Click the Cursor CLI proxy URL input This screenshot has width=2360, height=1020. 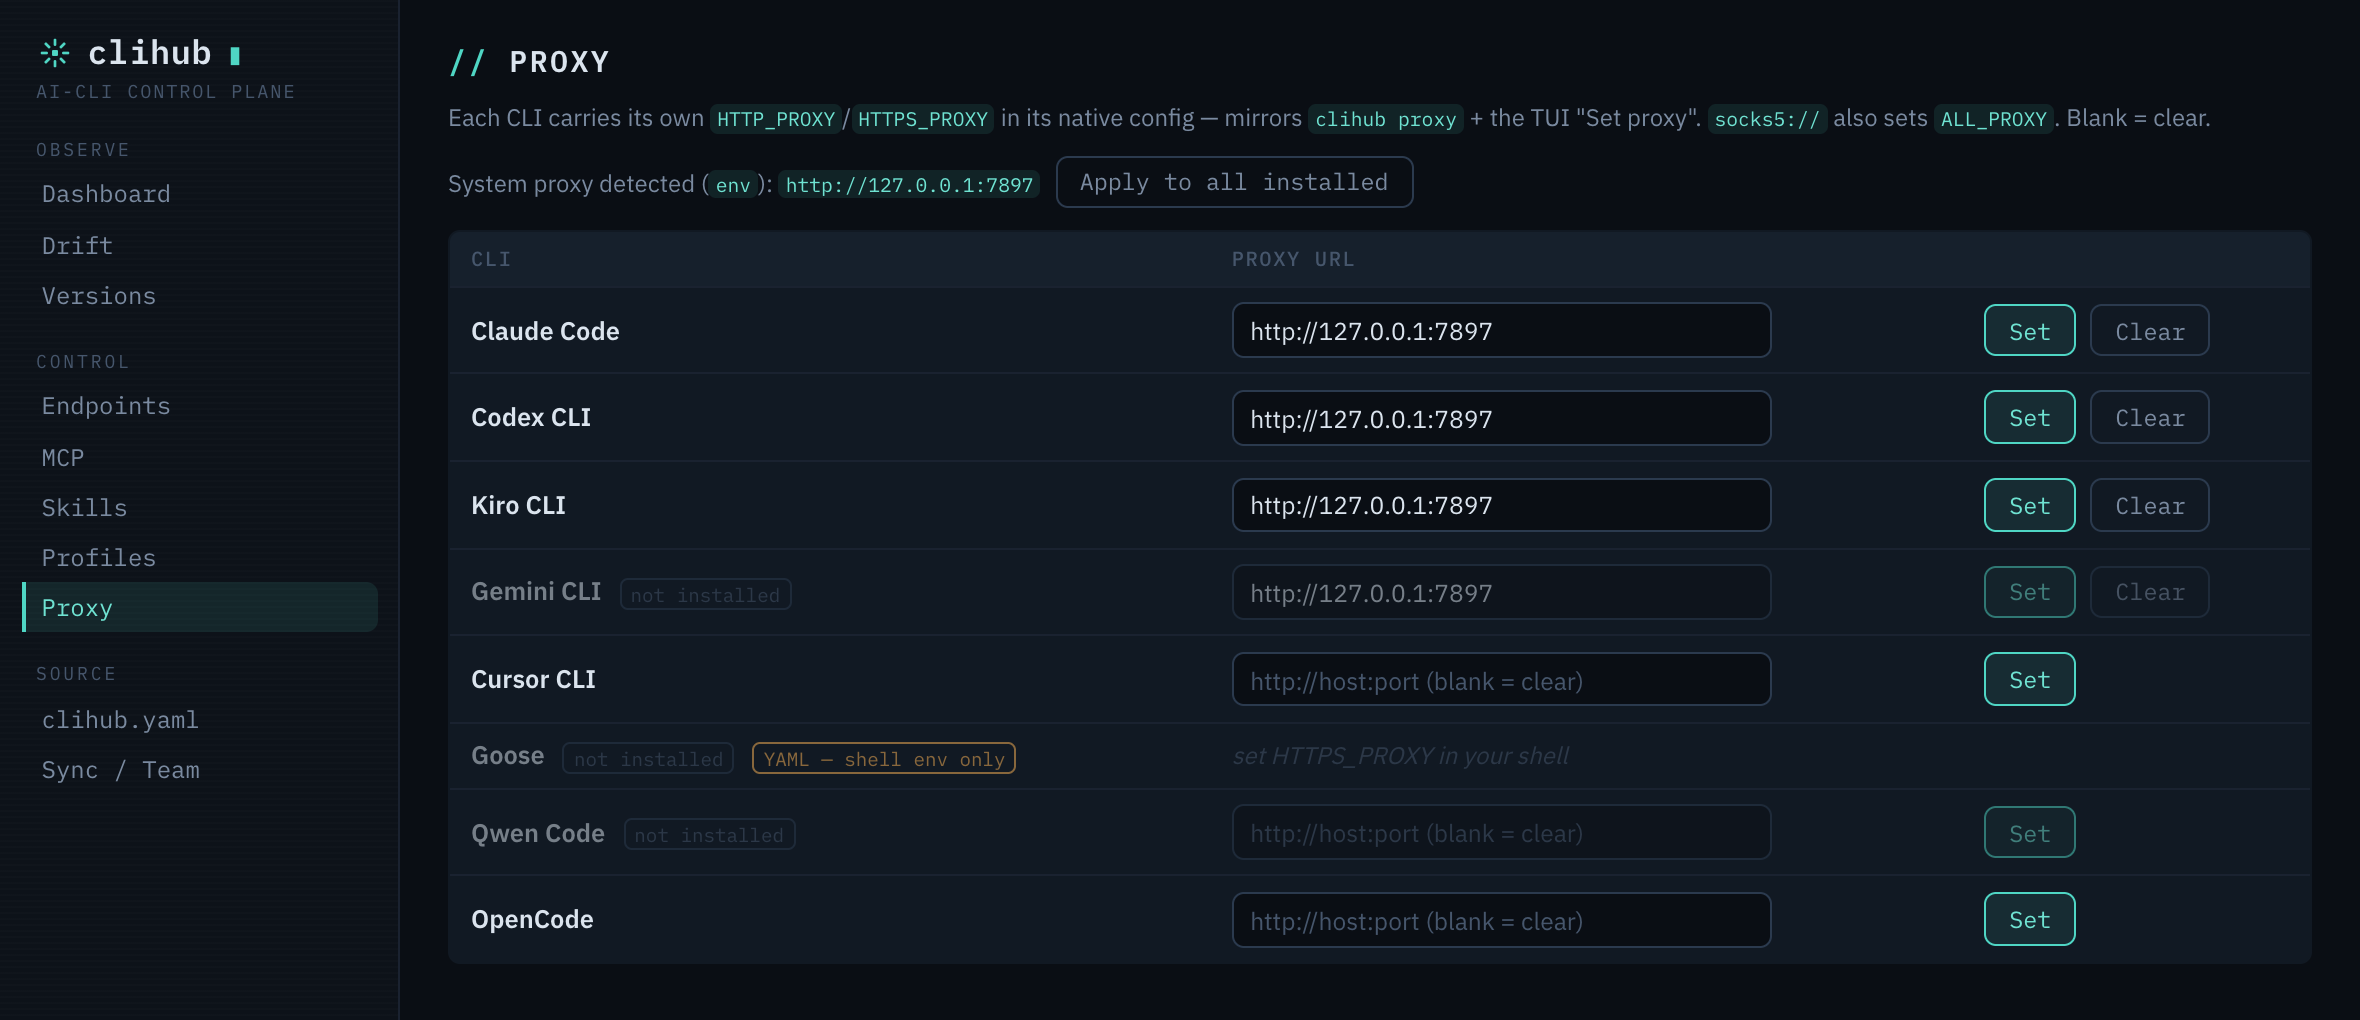(1501, 680)
